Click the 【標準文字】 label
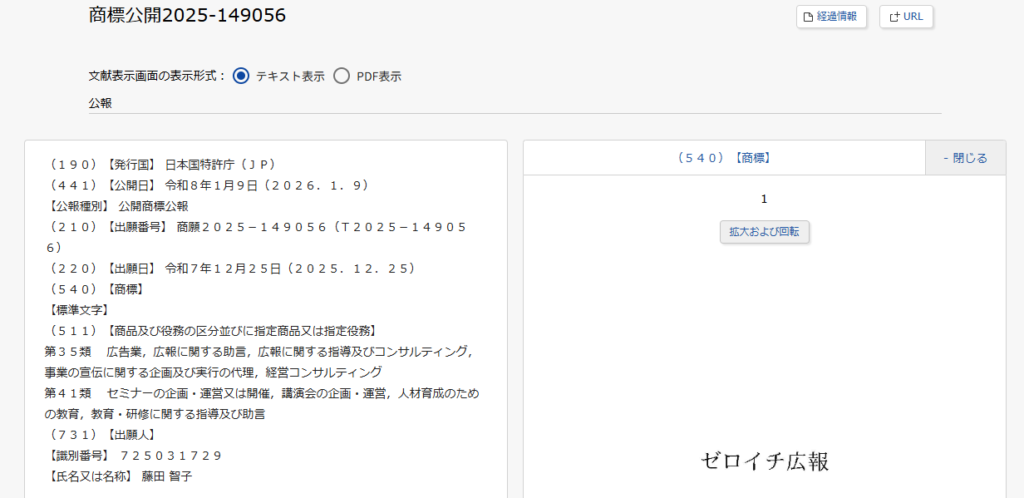This screenshot has height=498, width=1024. (x=79, y=310)
